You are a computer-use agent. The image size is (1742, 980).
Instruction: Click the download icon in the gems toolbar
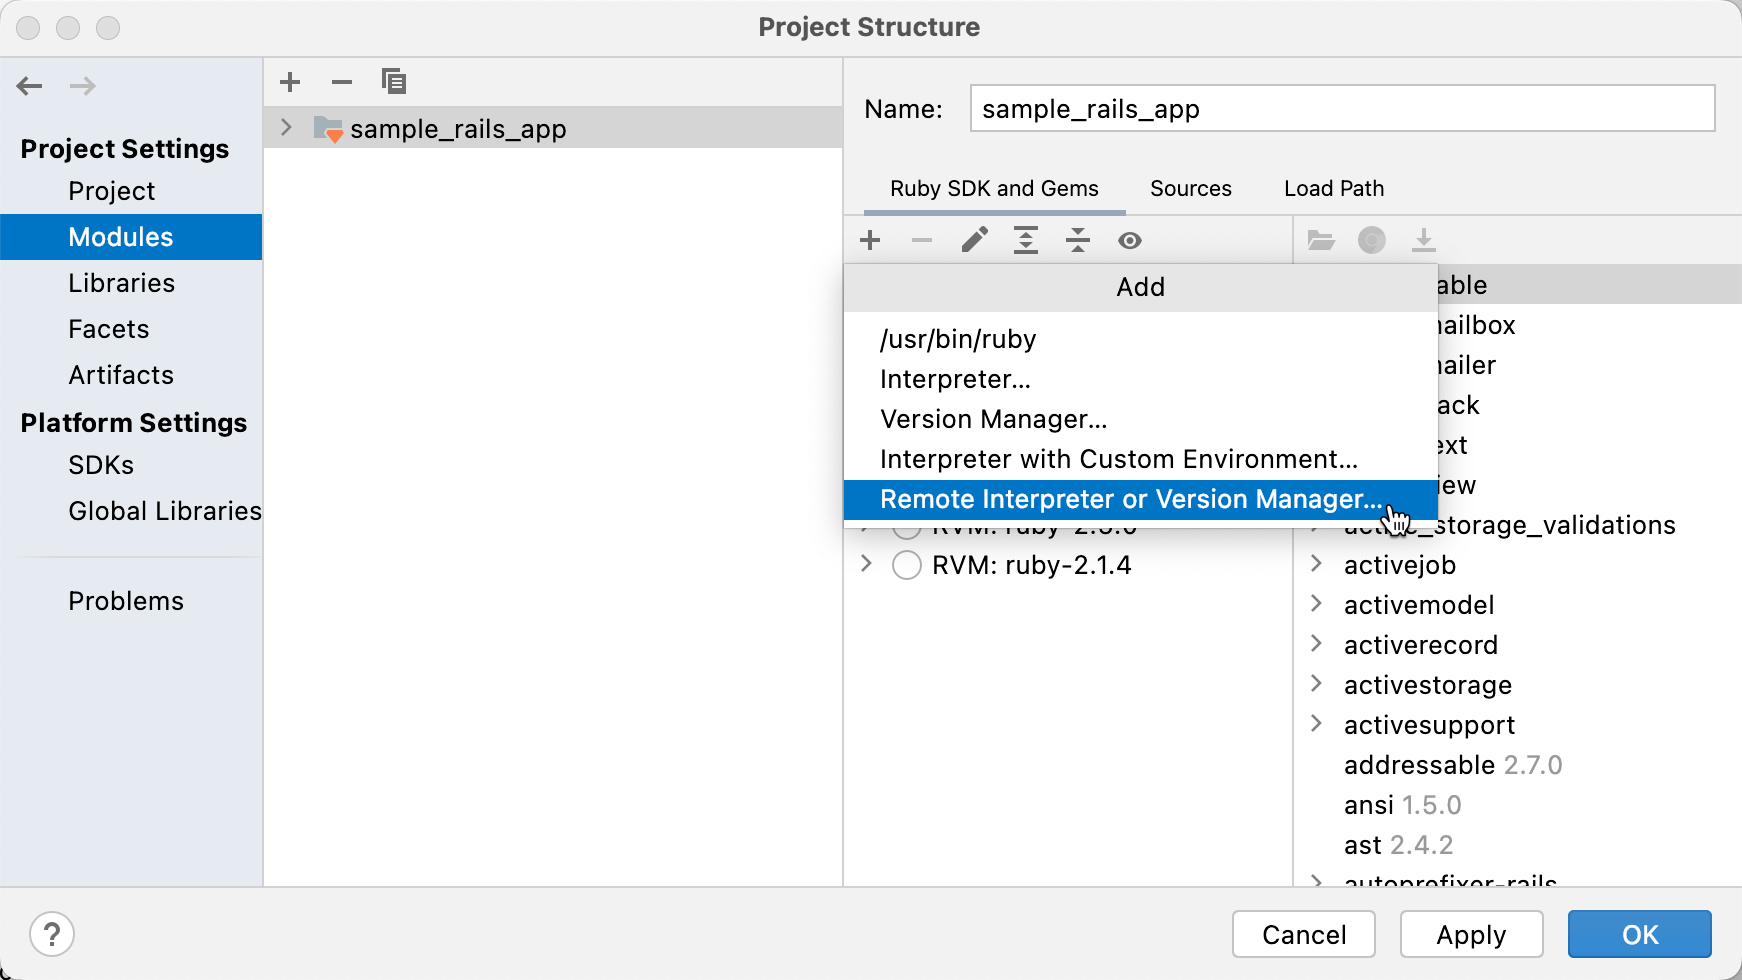click(1423, 240)
